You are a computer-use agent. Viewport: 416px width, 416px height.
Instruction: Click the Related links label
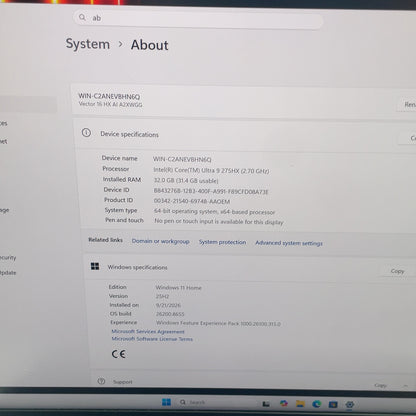(105, 240)
